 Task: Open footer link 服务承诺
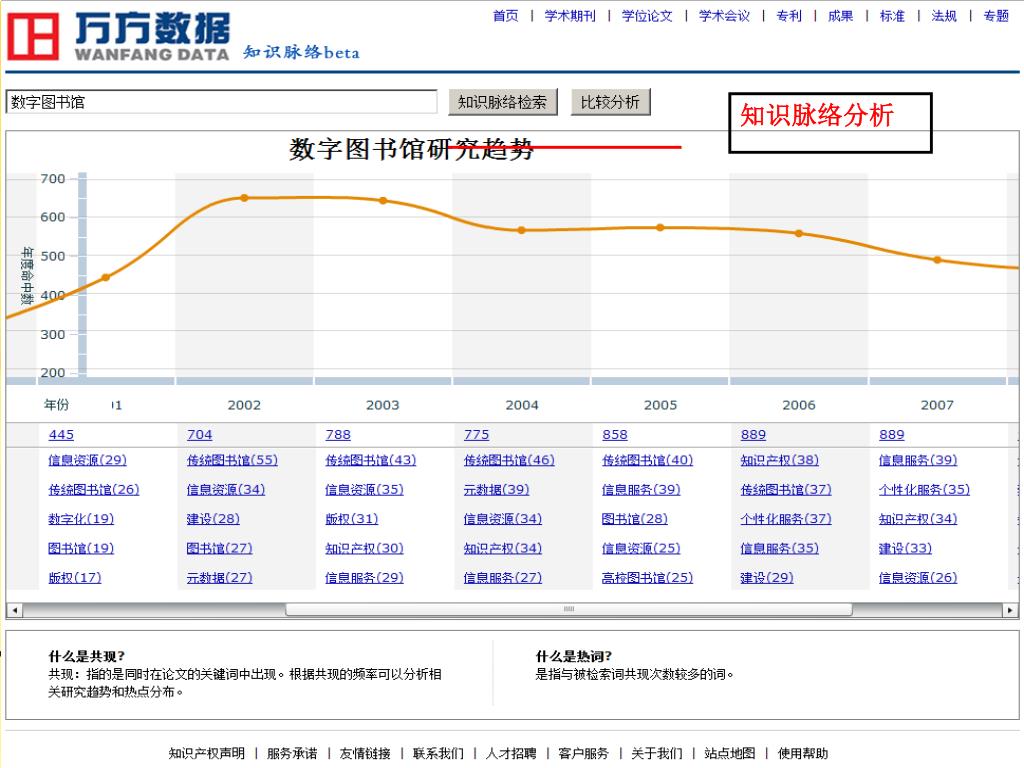292,753
